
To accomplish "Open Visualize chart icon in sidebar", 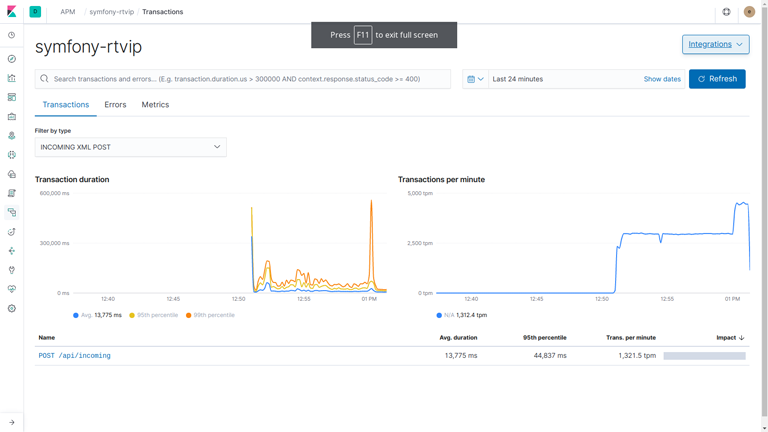I will [12, 78].
